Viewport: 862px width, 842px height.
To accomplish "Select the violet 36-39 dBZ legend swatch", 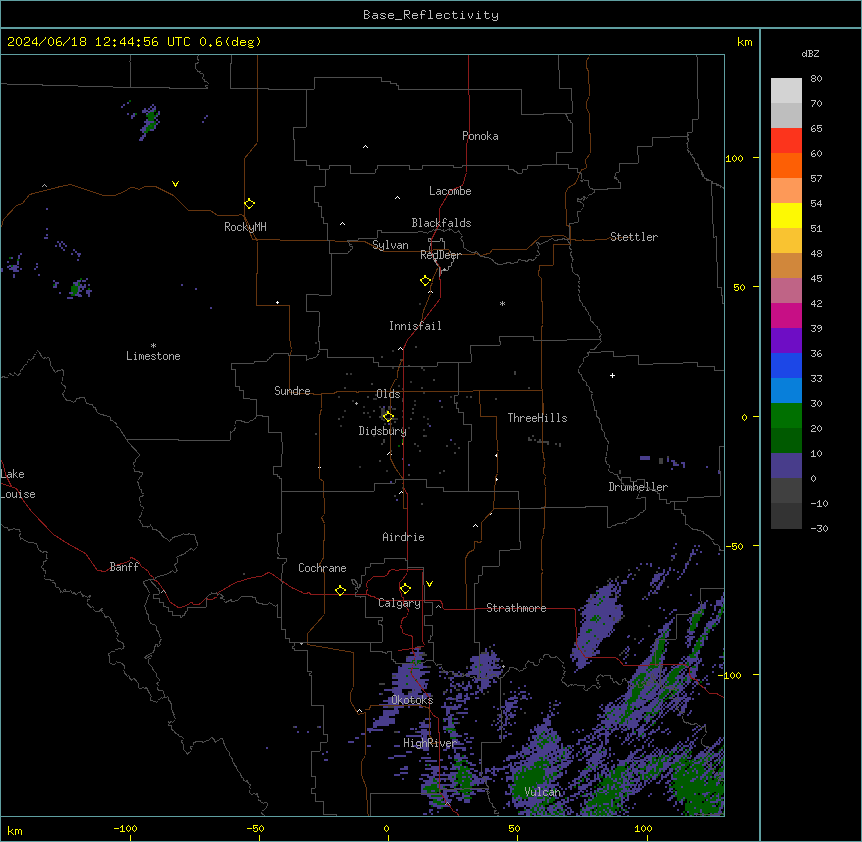I will tap(786, 341).
